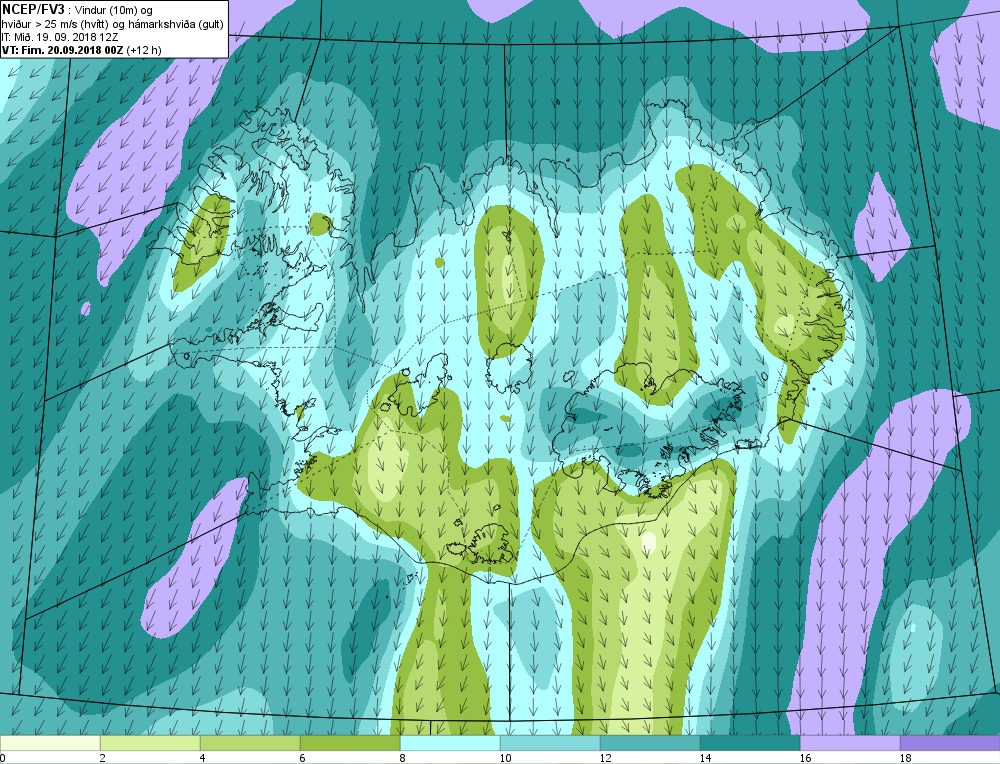Click the legend label '18'

coord(905,758)
